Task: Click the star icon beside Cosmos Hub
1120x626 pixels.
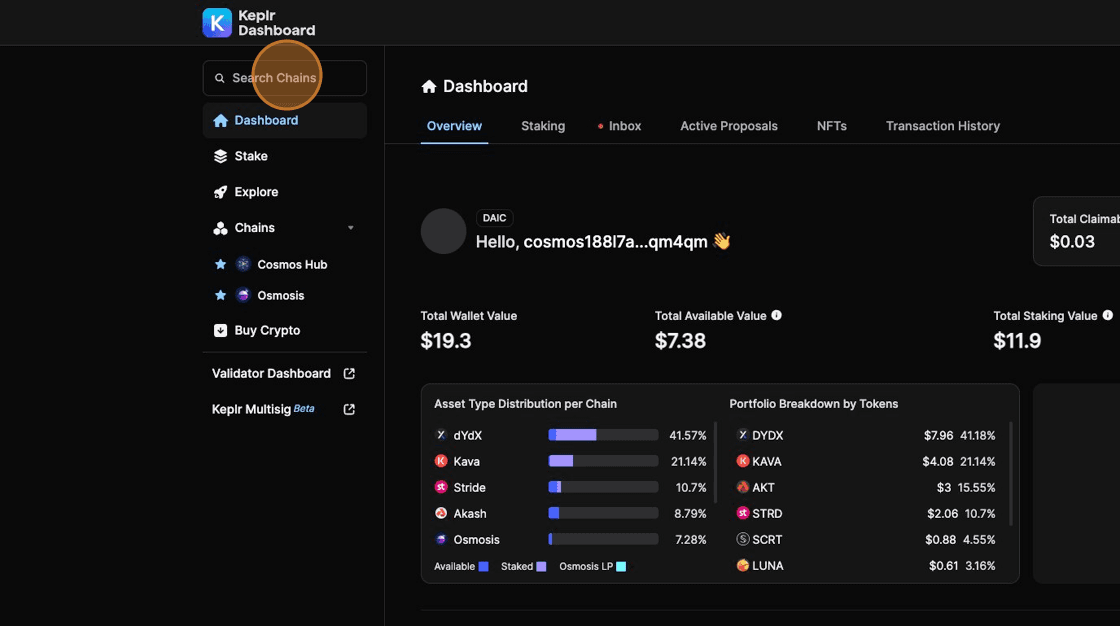Action: click(x=221, y=265)
